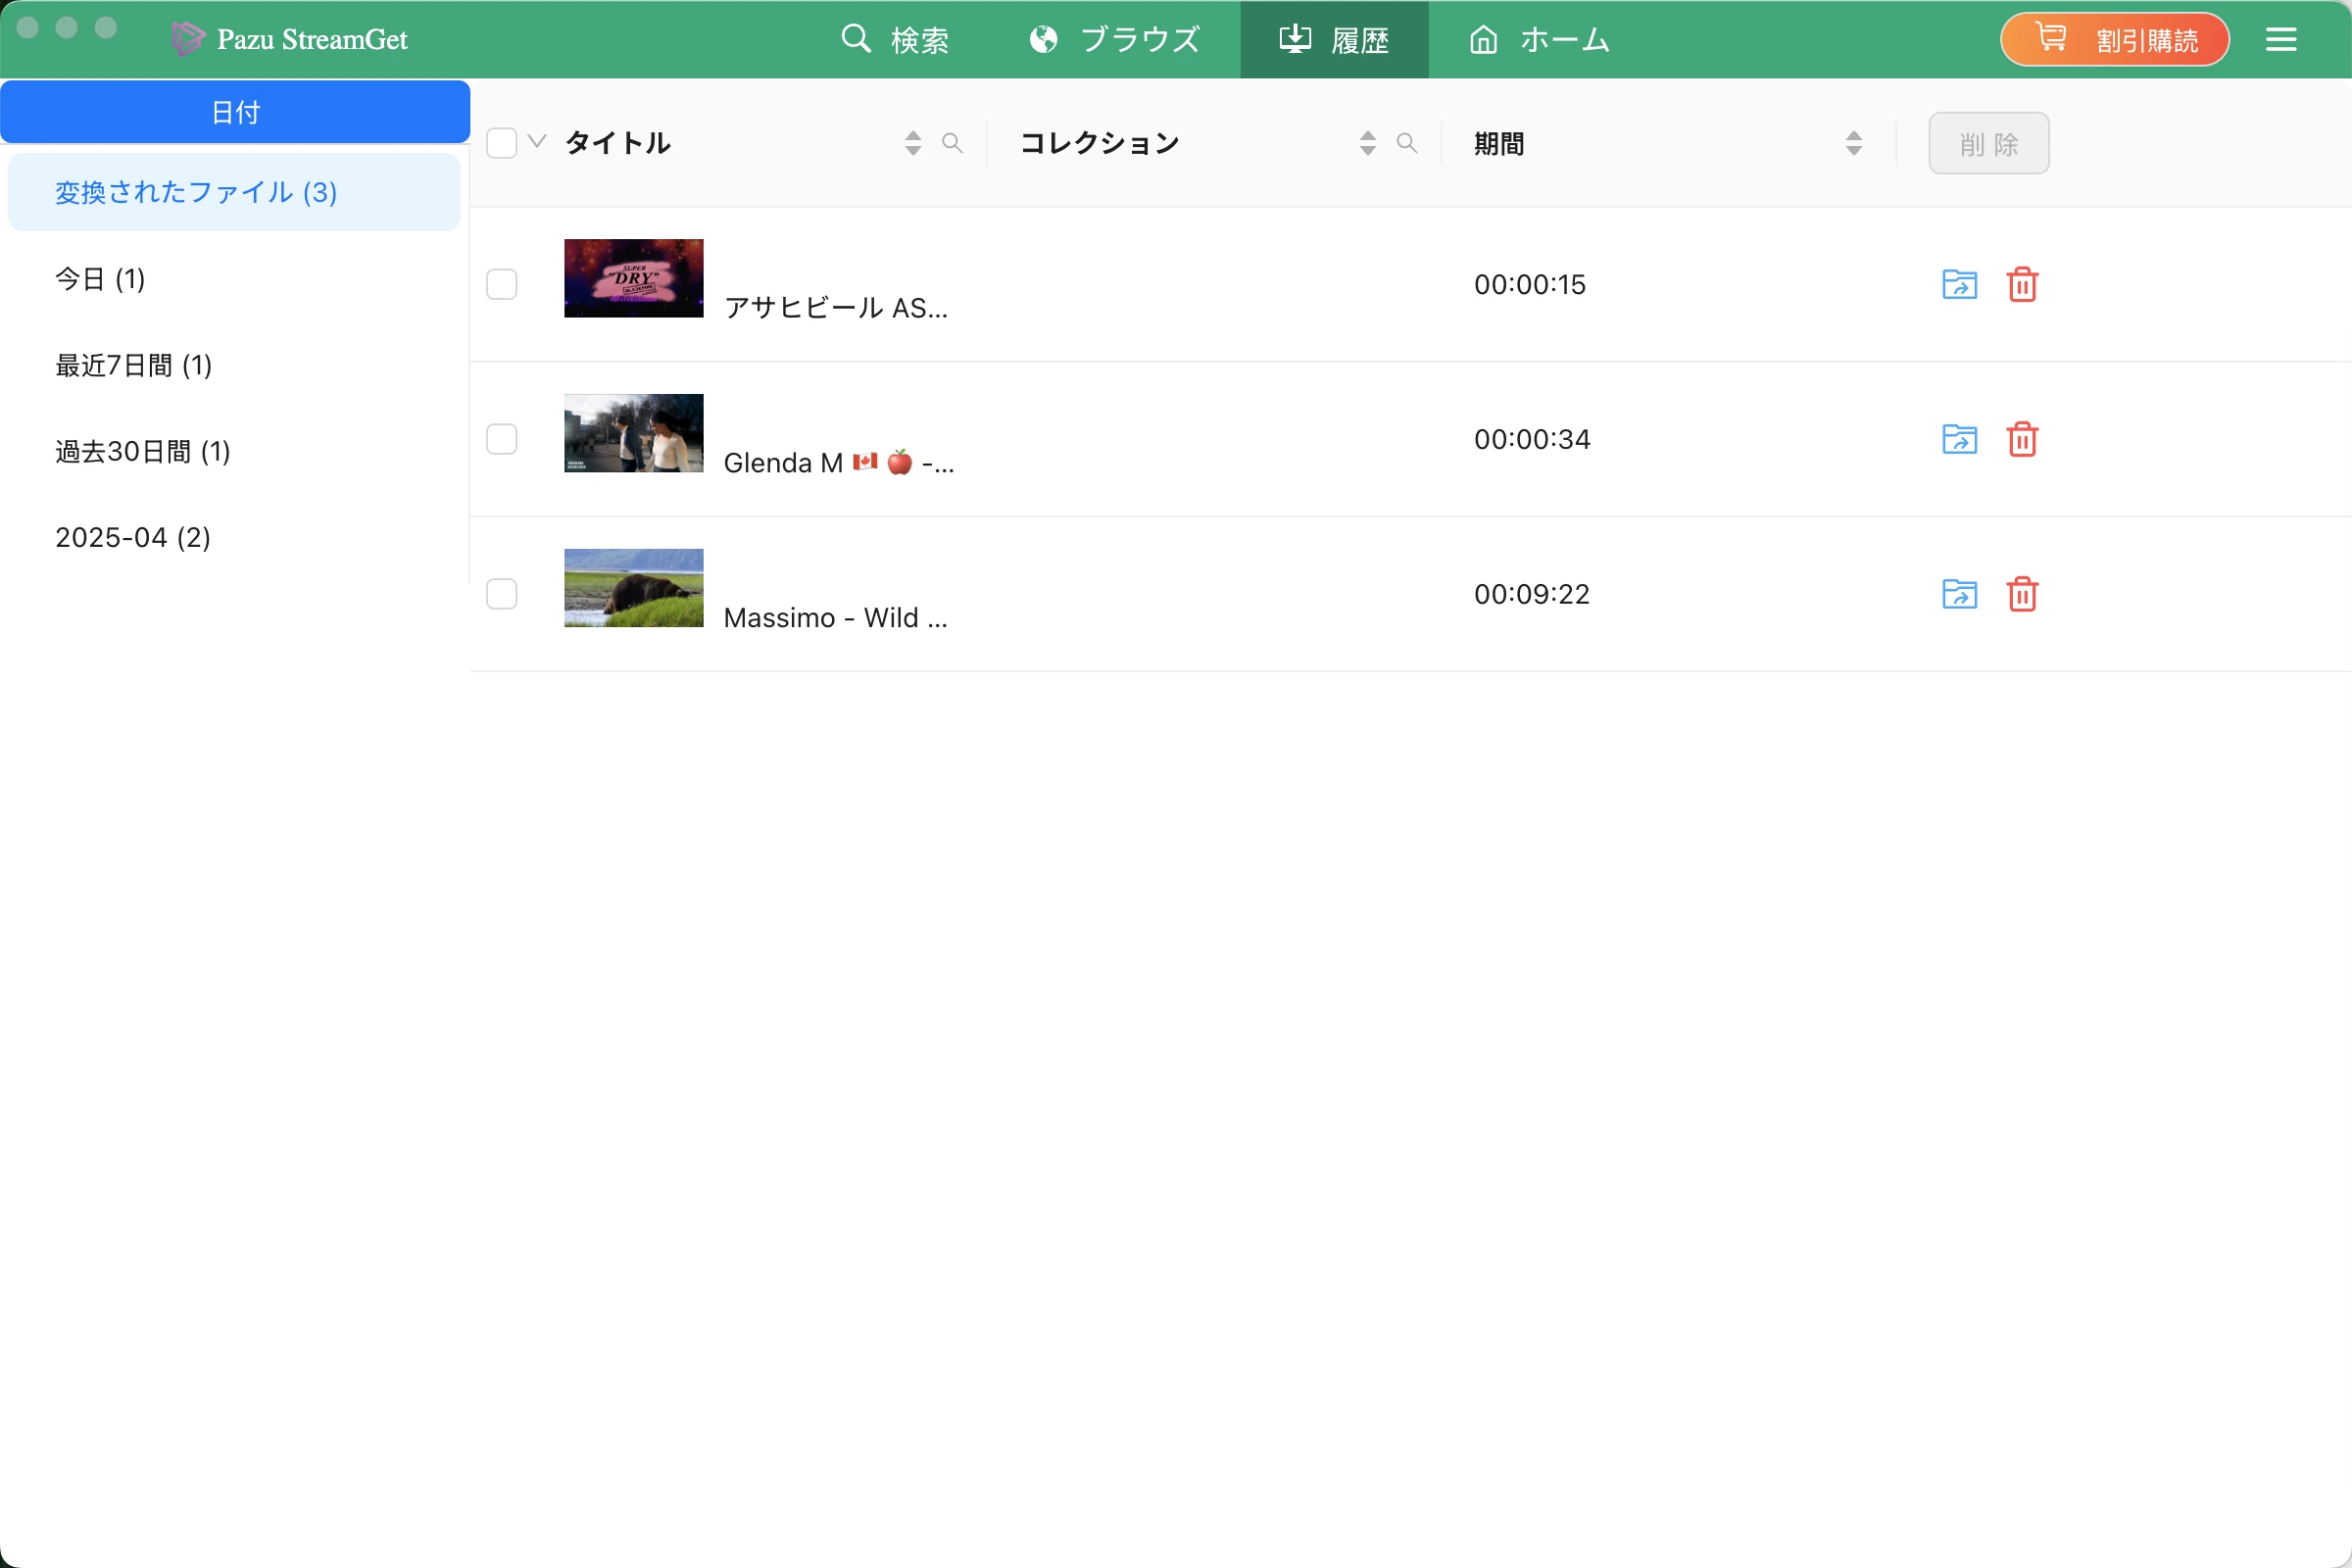Image resolution: width=2352 pixels, height=1568 pixels.
Task: Sort by 期間 column arrows
Action: [1854, 144]
